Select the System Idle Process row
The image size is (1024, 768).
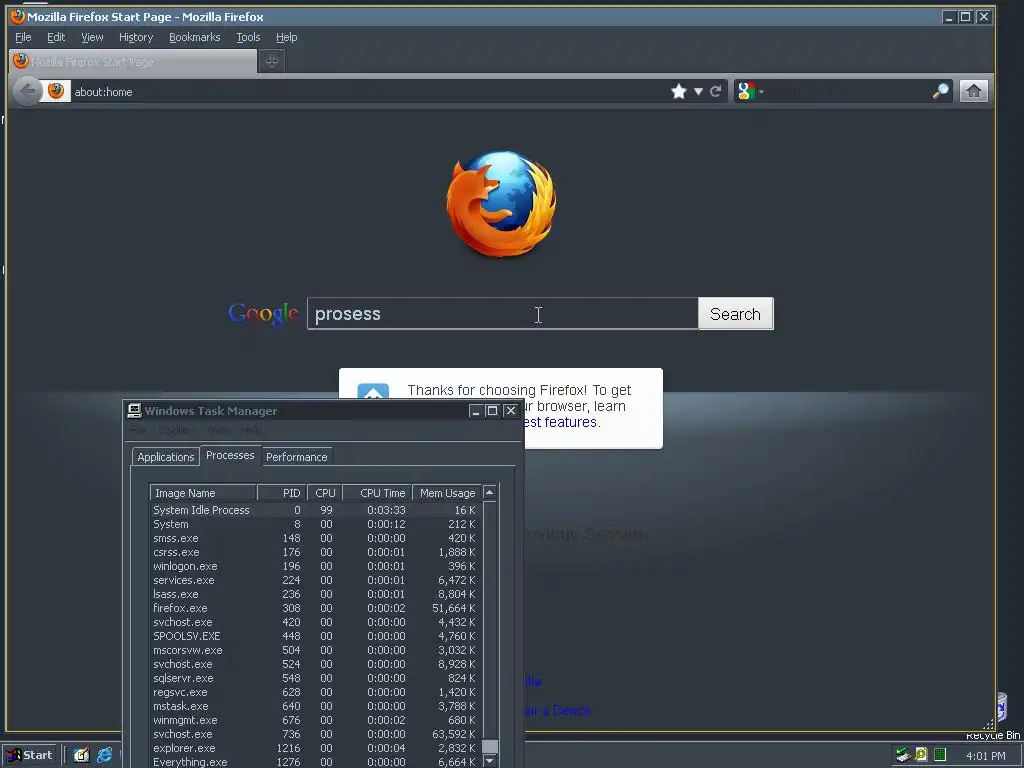pyautogui.click(x=315, y=510)
